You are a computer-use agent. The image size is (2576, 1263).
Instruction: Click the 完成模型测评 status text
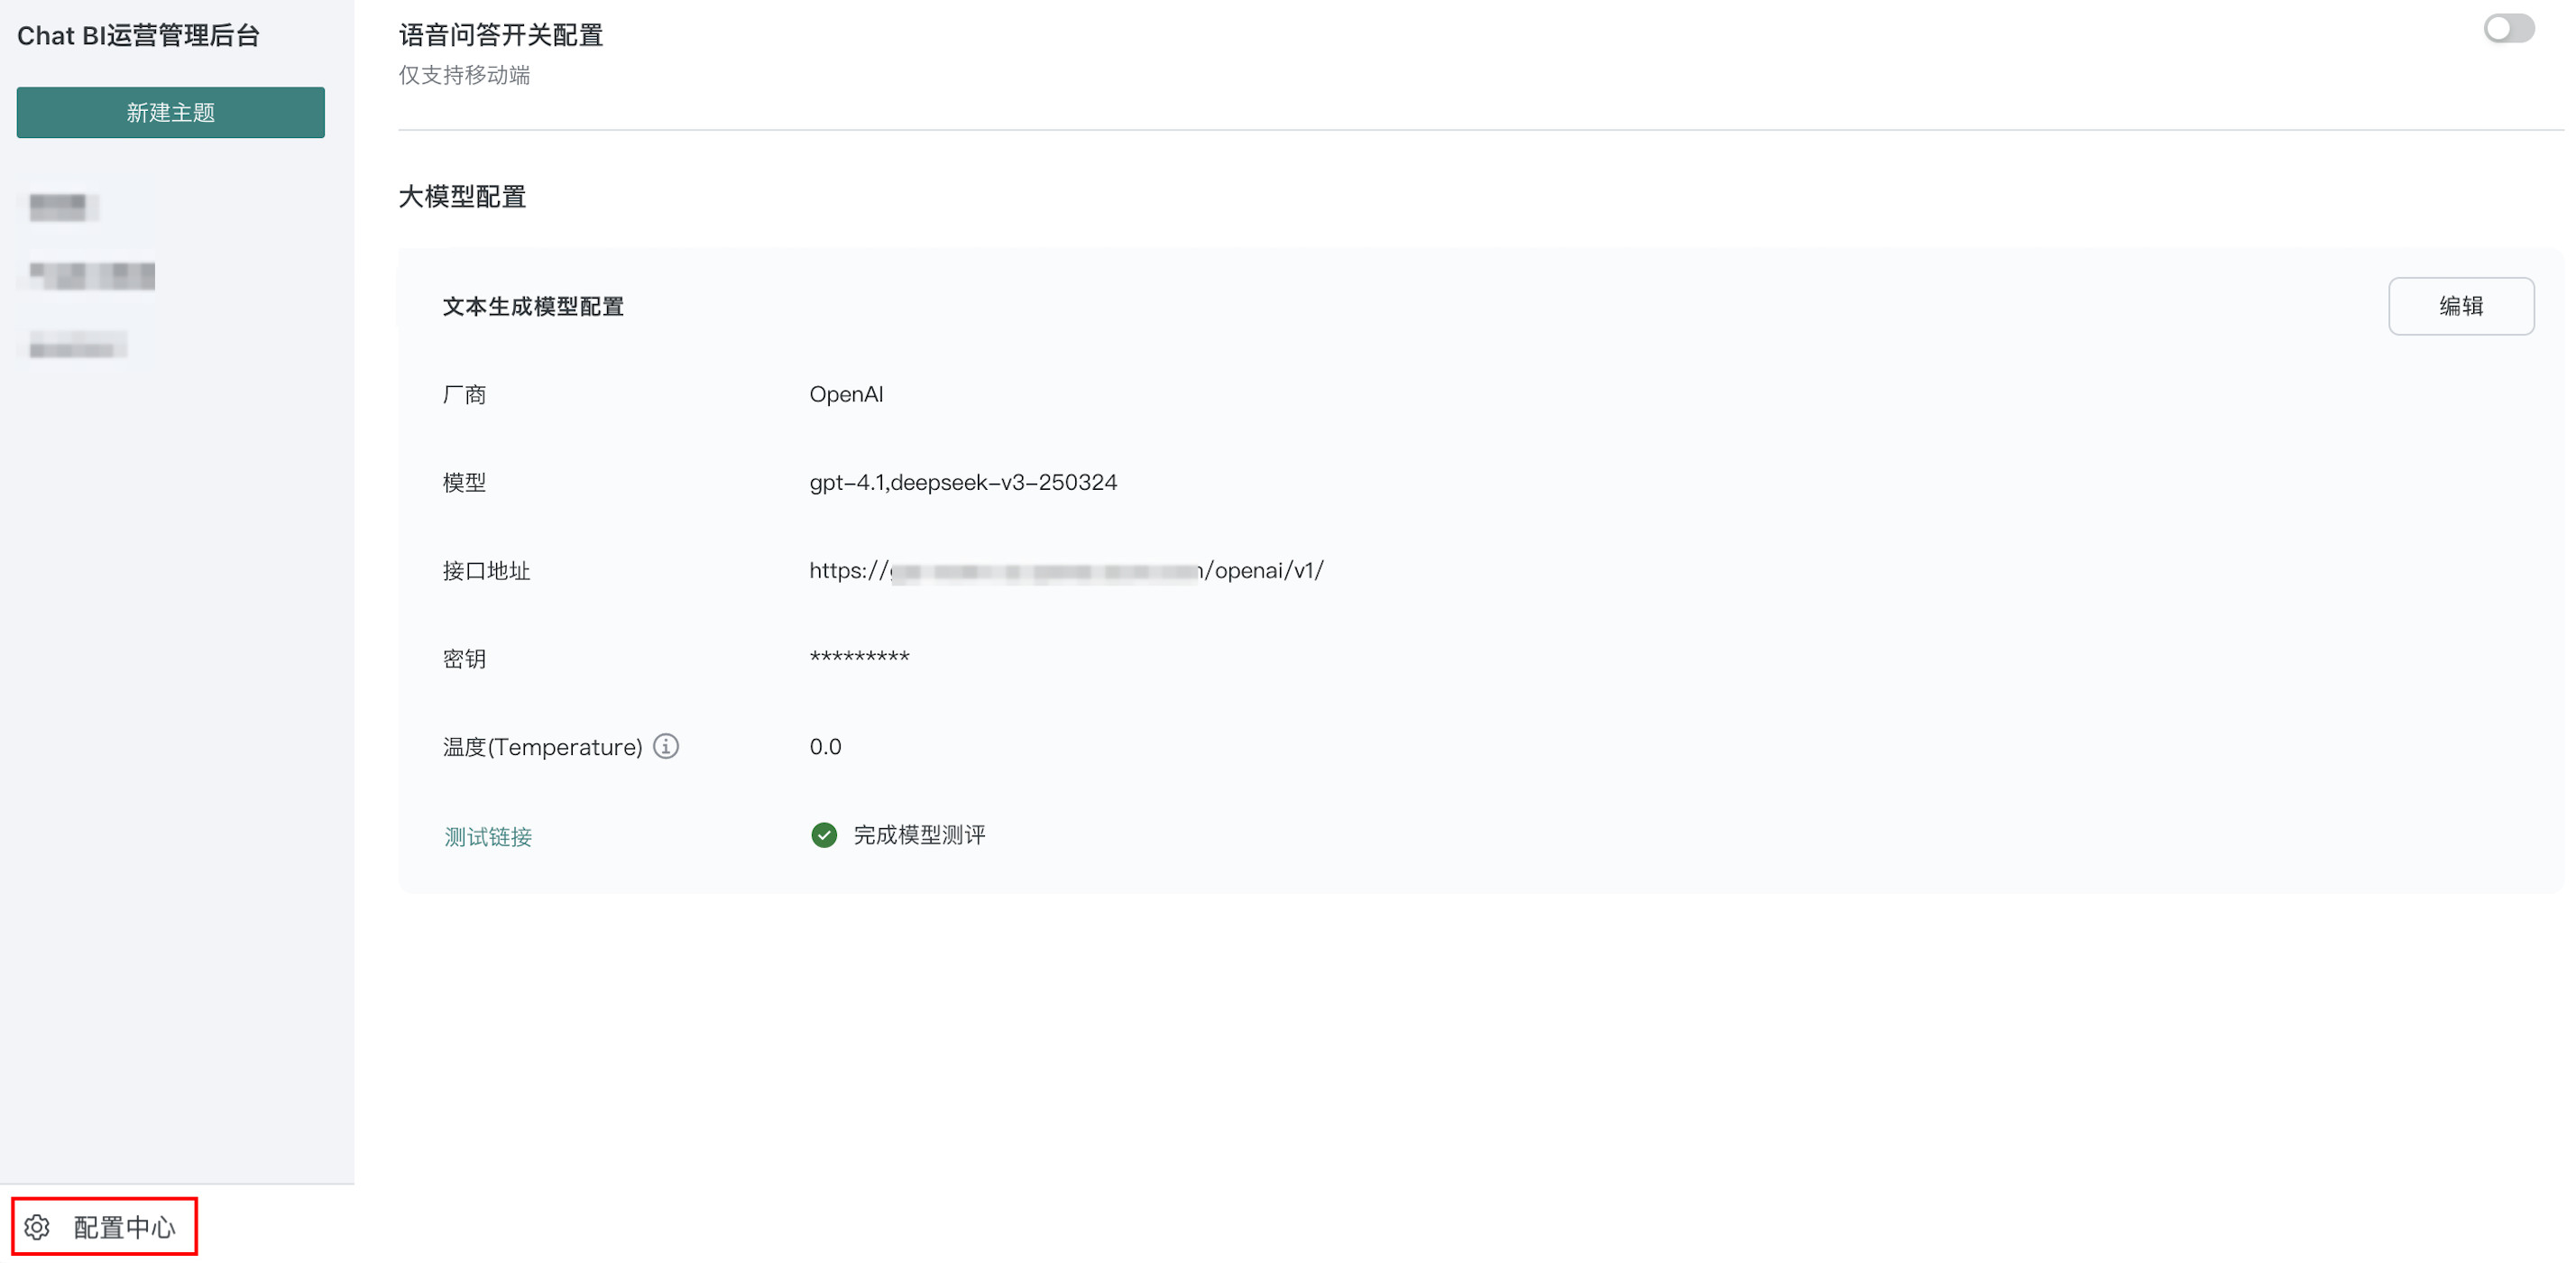(919, 835)
